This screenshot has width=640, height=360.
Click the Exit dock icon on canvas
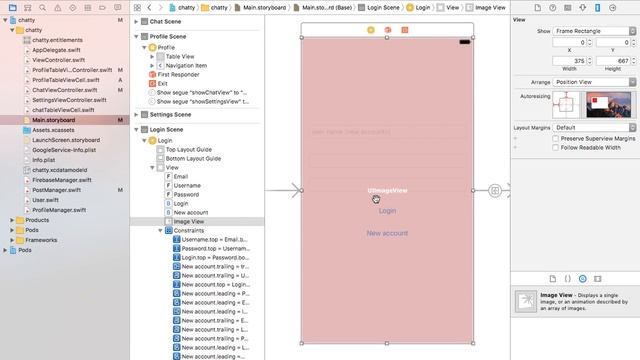click(404, 30)
